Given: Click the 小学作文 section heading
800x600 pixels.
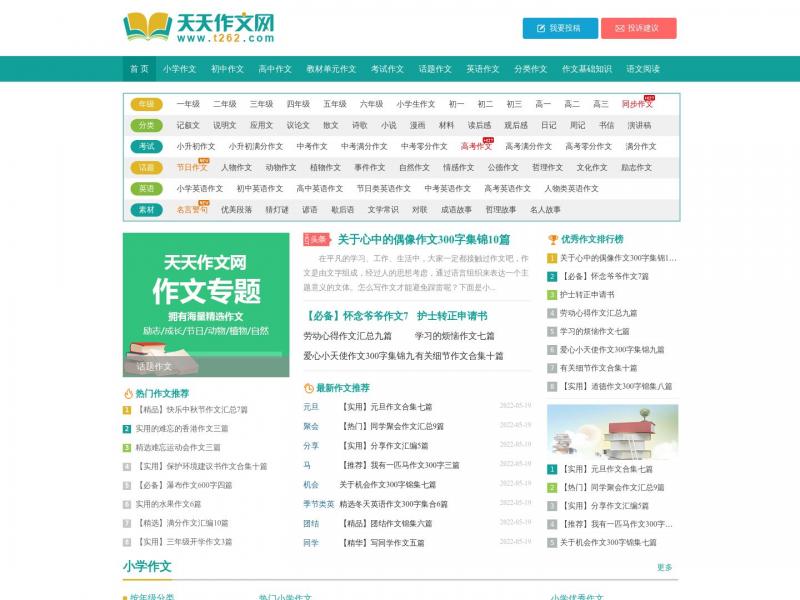Looking at the screenshot, I should (x=147, y=566).
